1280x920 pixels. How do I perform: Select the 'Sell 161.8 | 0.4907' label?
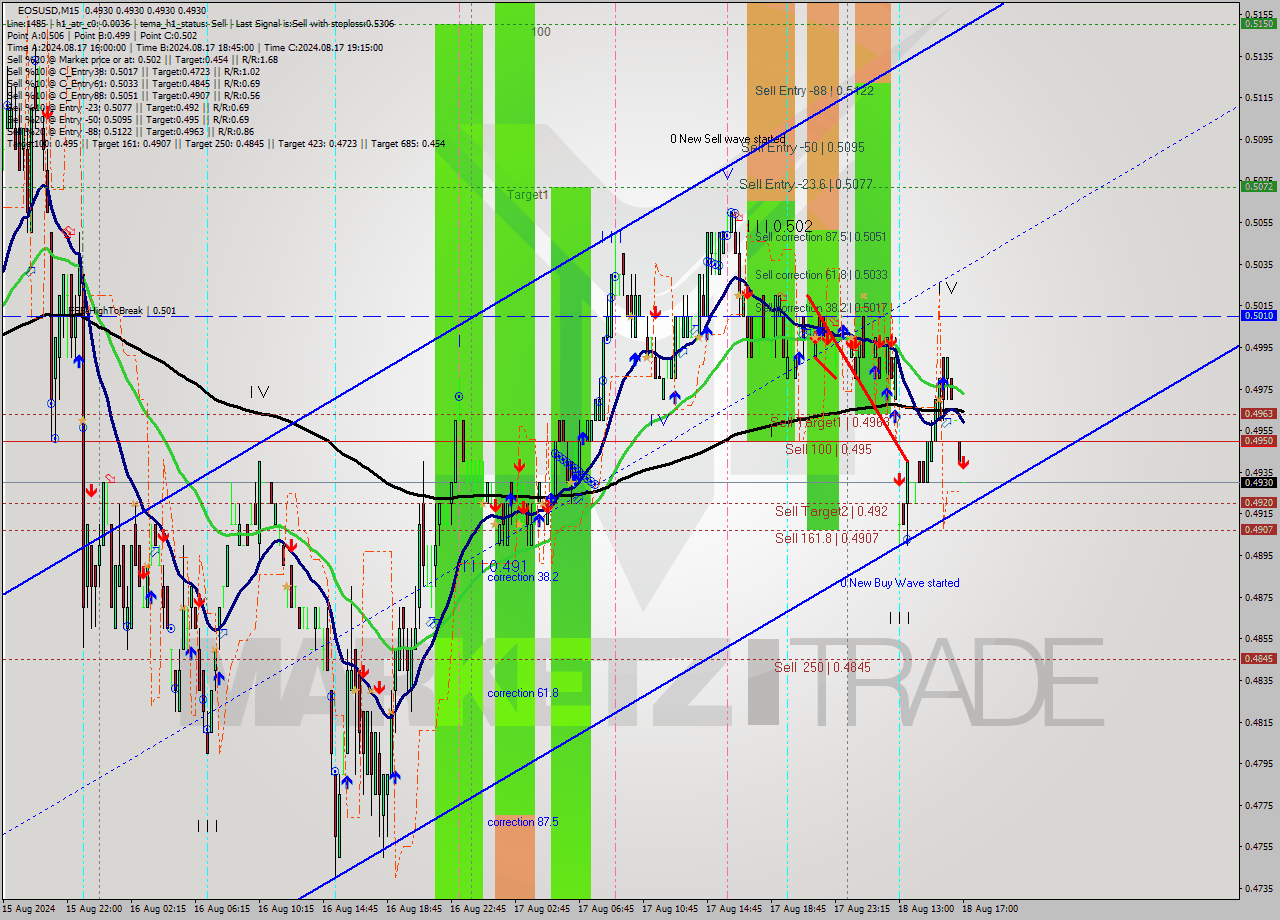point(827,538)
